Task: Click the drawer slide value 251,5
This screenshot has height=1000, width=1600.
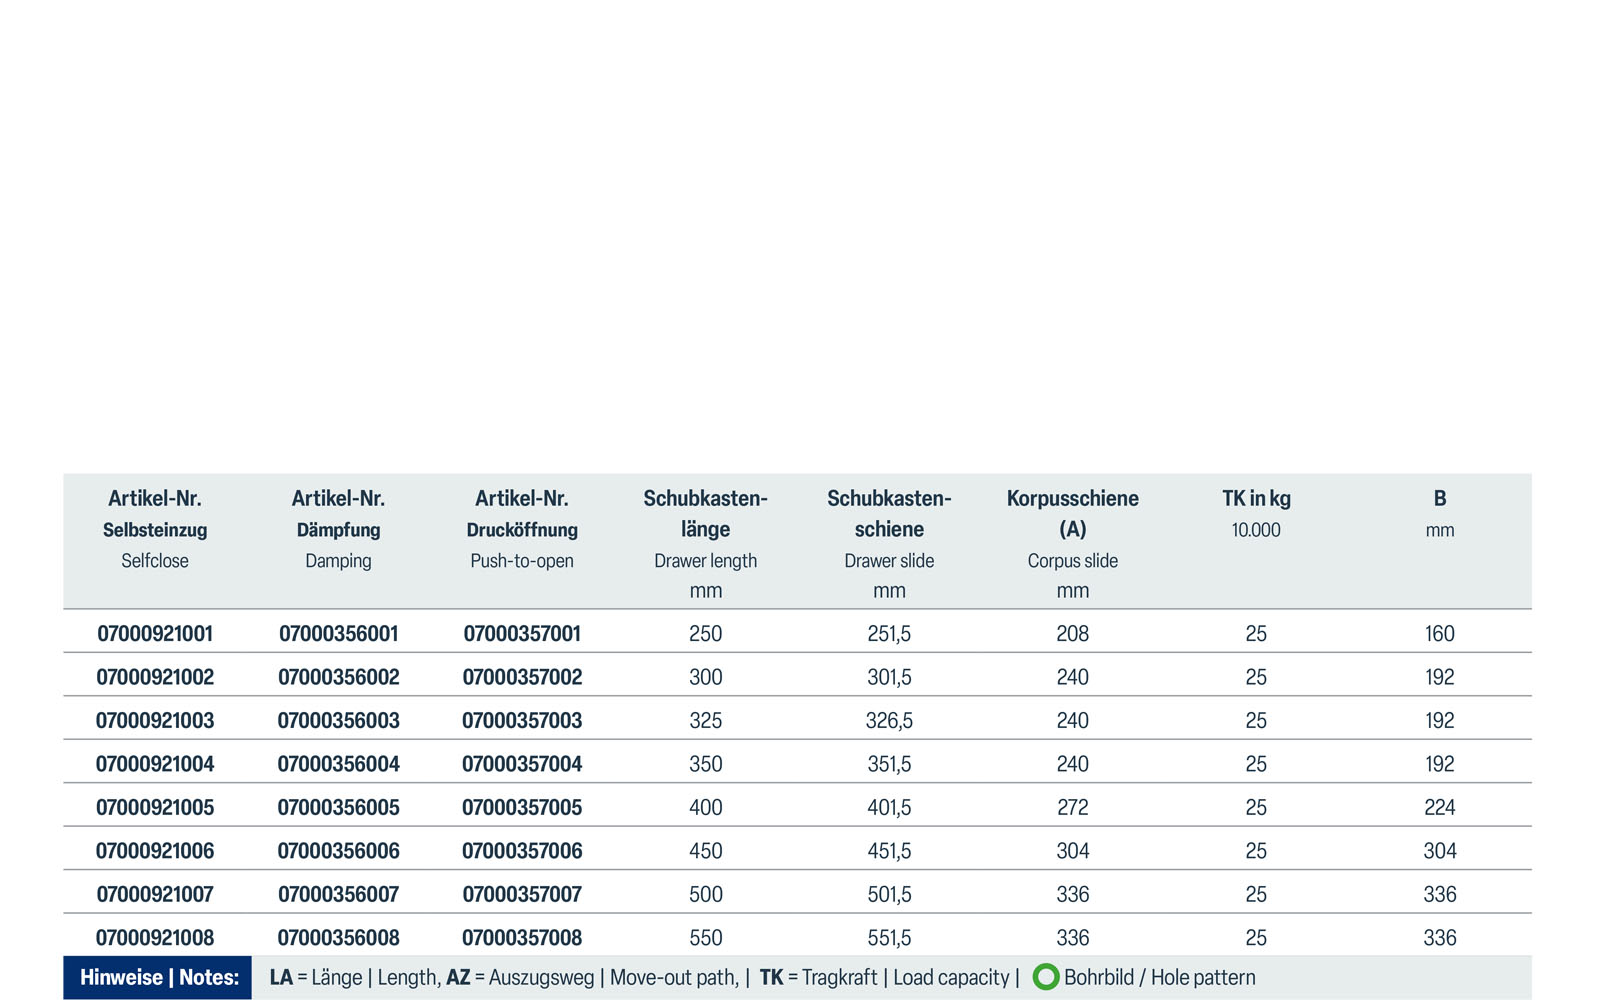Action: [x=889, y=633]
